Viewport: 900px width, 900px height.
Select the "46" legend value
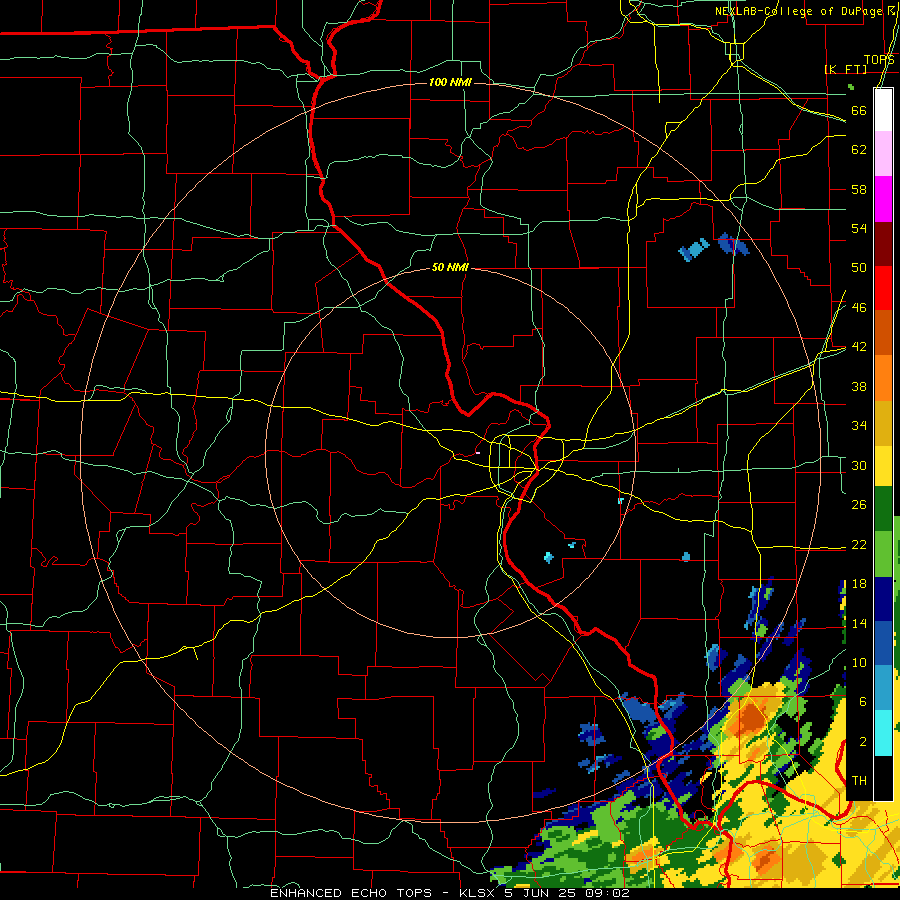click(x=859, y=308)
